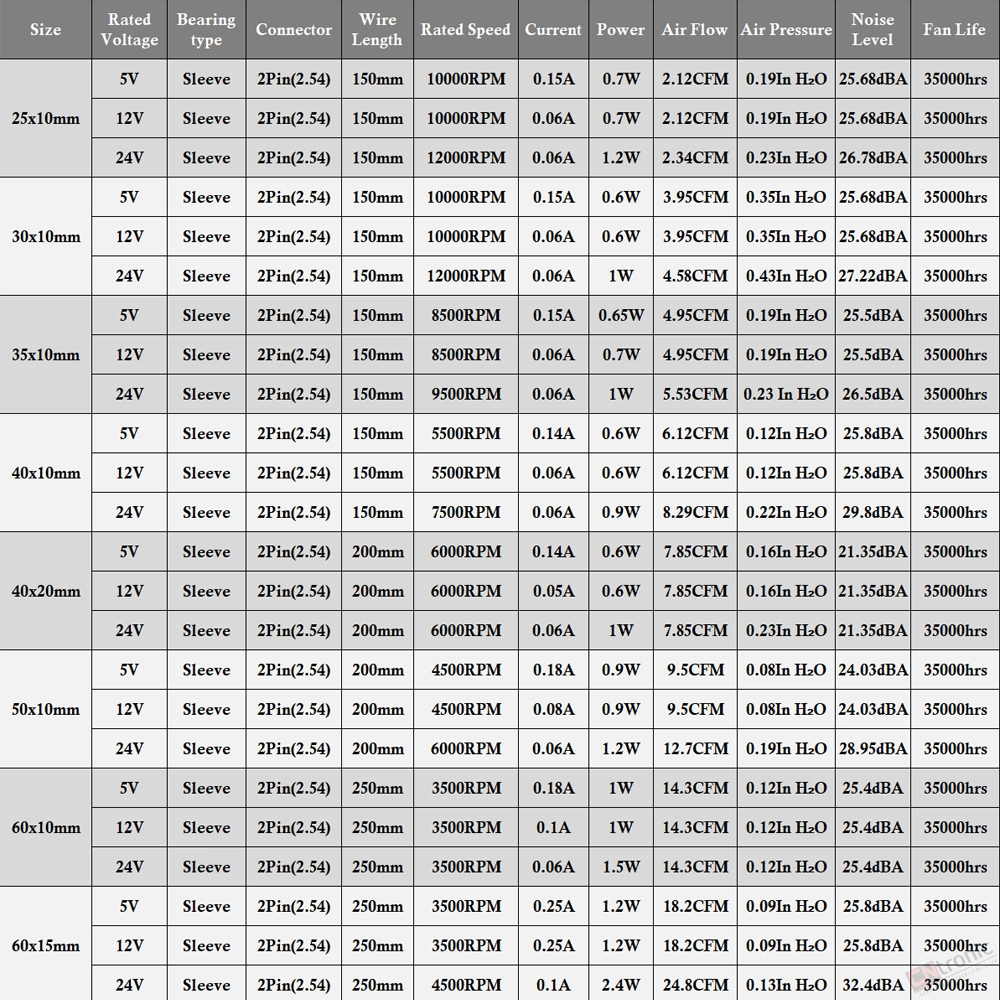This screenshot has width=1000, height=1000.
Task: Click the Air Pressure column header
Action: click(786, 29)
